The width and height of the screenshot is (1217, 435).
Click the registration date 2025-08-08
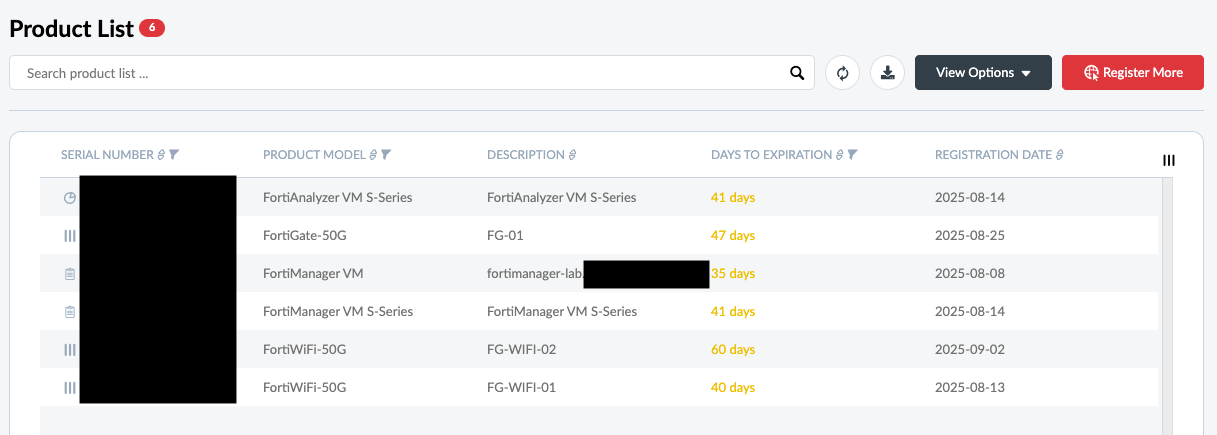[x=970, y=274]
